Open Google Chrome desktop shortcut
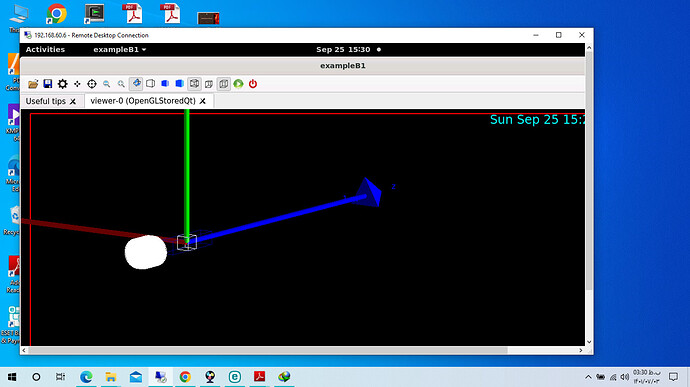The height and width of the screenshot is (387, 690). coord(56,13)
